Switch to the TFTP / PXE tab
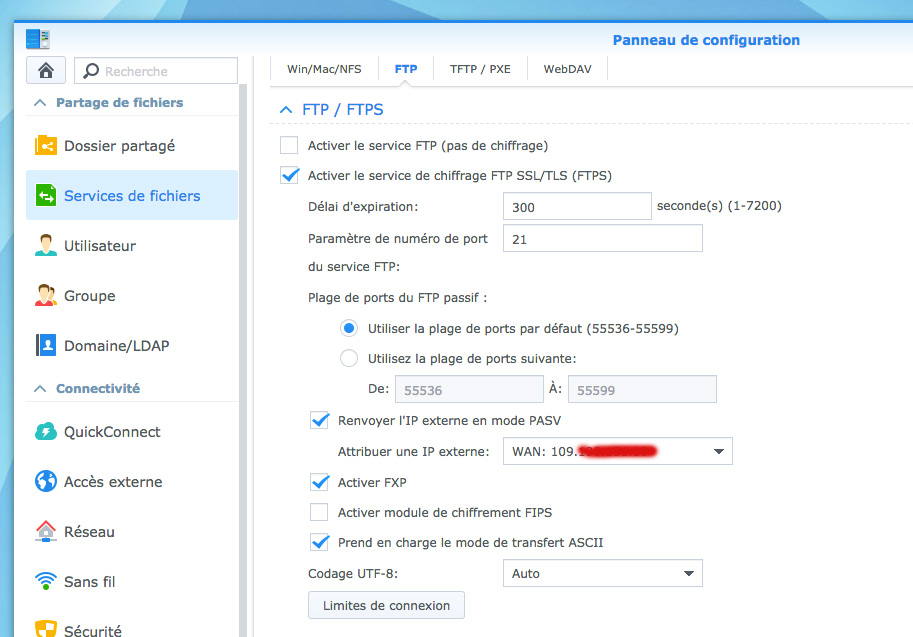The image size is (913, 637). pos(480,70)
